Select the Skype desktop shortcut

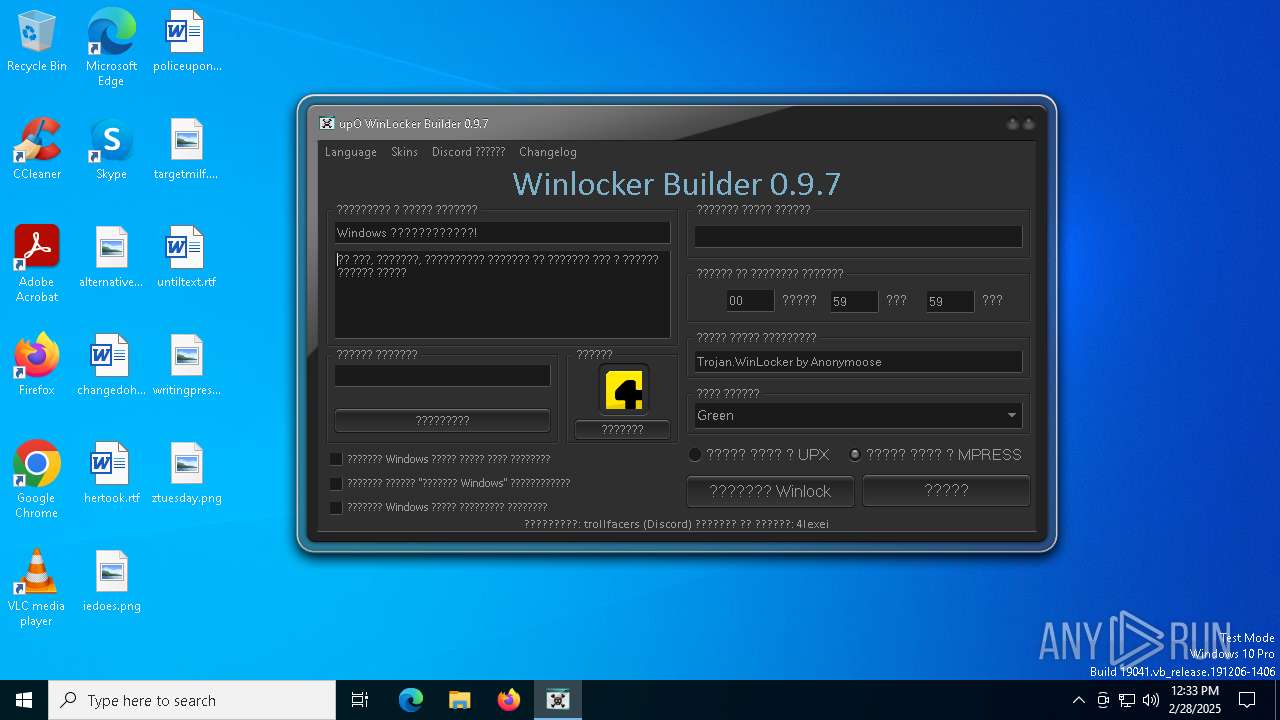111,149
